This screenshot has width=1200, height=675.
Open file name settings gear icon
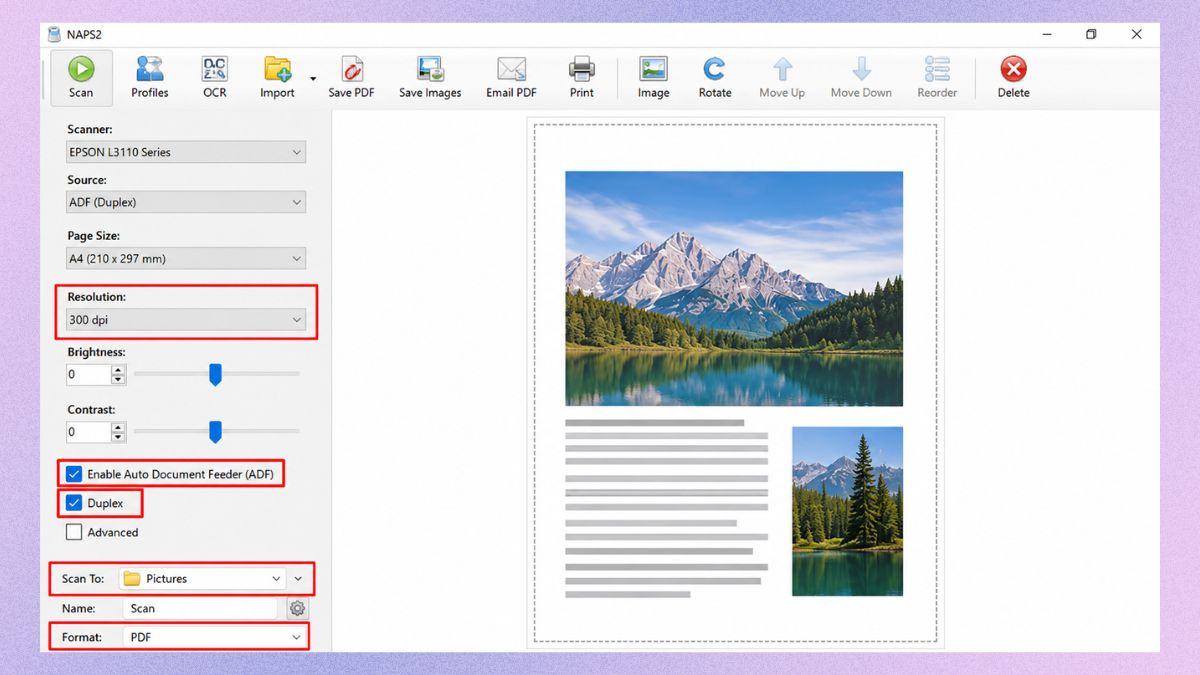point(297,608)
